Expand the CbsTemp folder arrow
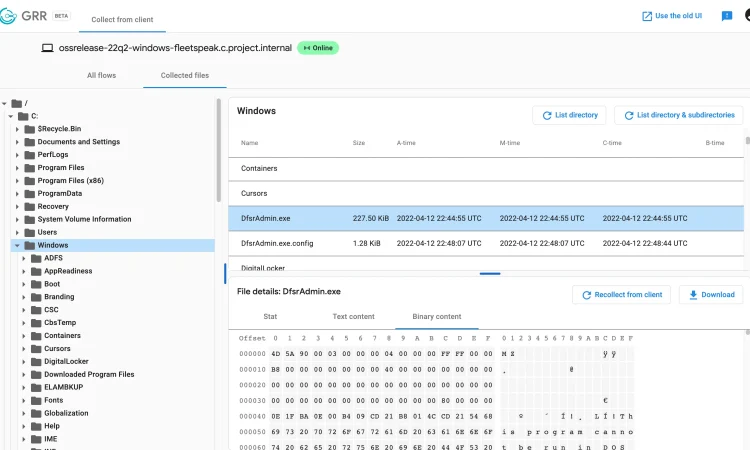The height and width of the screenshot is (450, 750). pyautogui.click(x=24, y=323)
